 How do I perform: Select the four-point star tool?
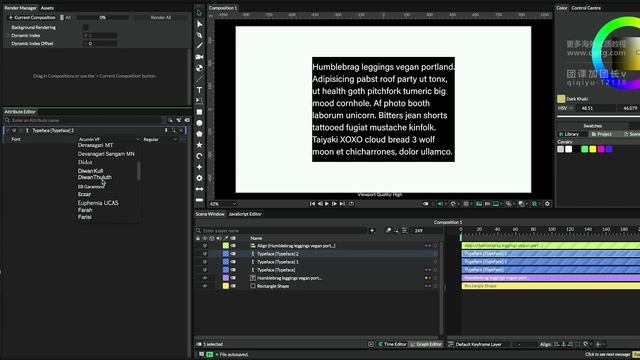pyautogui.click(x=199, y=167)
